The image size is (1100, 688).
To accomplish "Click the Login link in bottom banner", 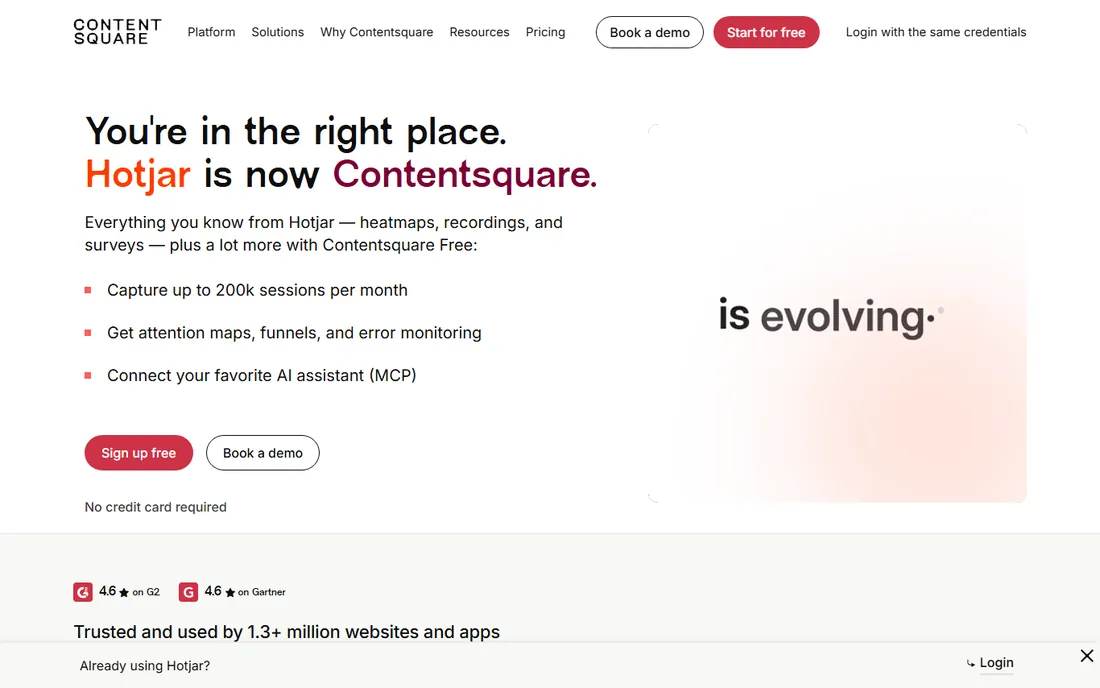I will [996, 663].
